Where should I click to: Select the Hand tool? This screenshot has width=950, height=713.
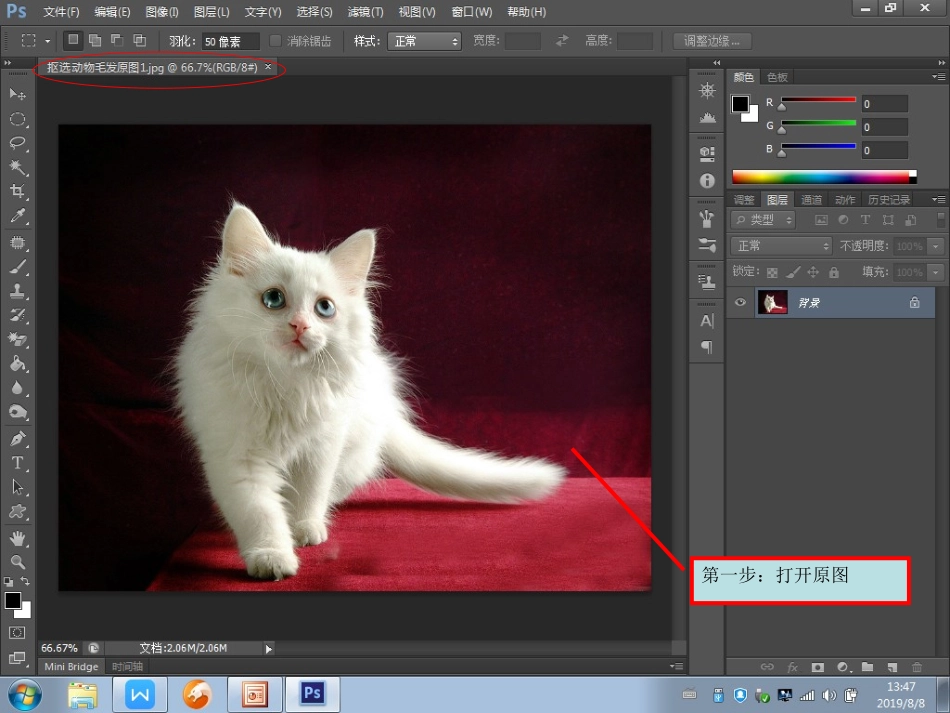click(x=17, y=538)
